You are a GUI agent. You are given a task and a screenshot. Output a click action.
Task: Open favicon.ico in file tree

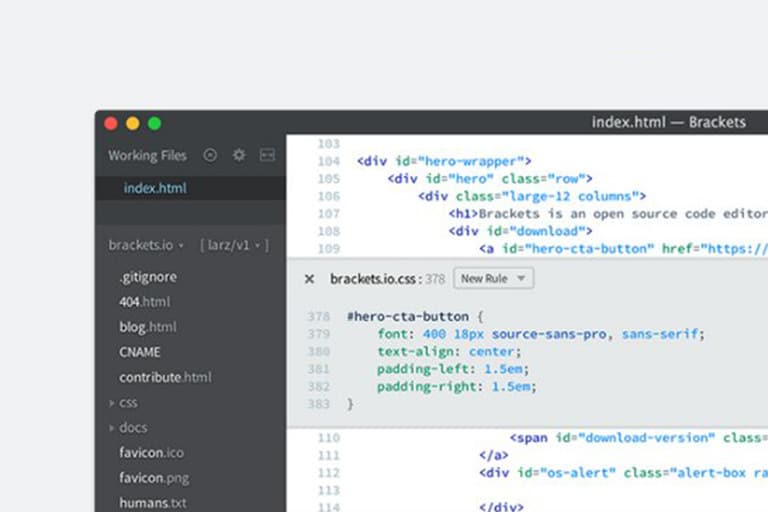click(151, 452)
